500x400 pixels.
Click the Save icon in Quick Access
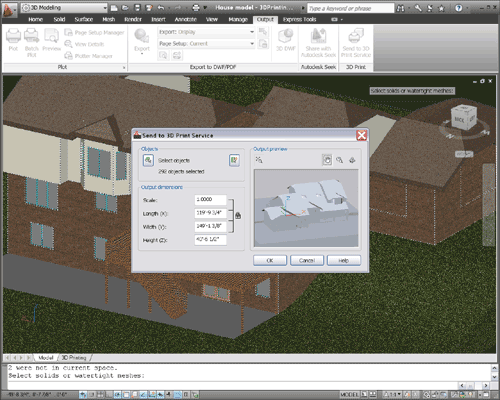[137, 8]
